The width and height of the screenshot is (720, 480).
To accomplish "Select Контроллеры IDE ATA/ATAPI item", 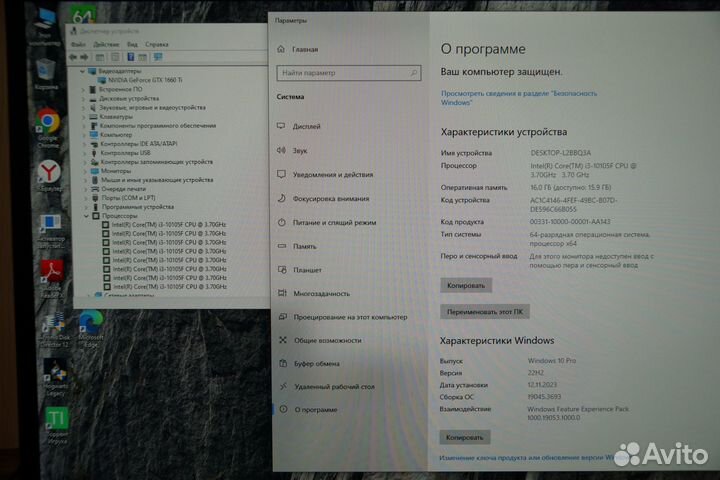I will pyautogui.click(x=139, y=144).
